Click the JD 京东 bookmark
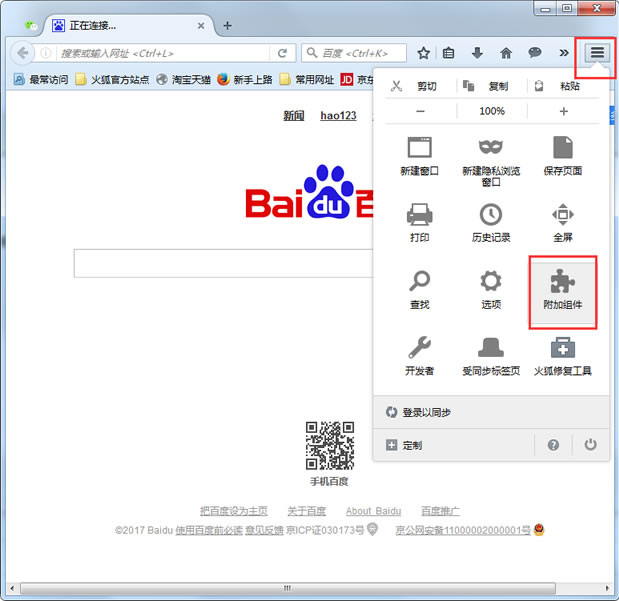Viewport: 619px width, 601px height. pos(357,79)
